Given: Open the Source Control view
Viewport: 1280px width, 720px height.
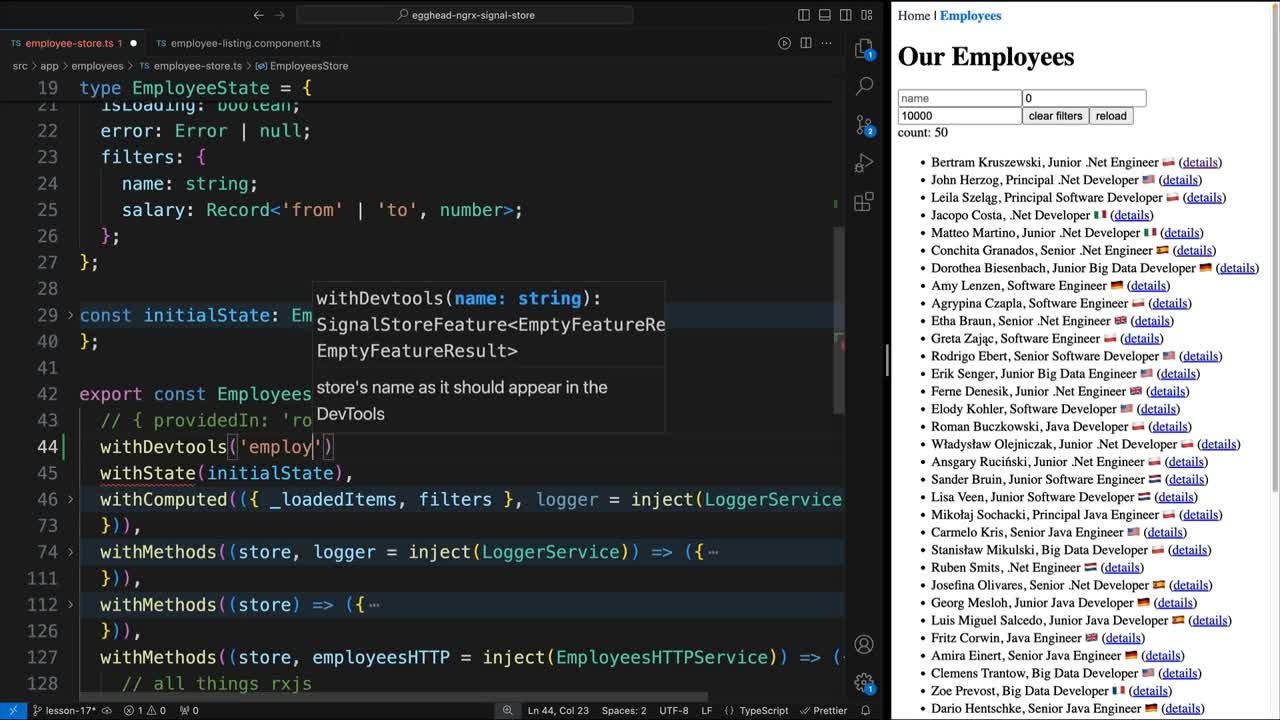Looking at the screenshot, I should tap(864, 125).
